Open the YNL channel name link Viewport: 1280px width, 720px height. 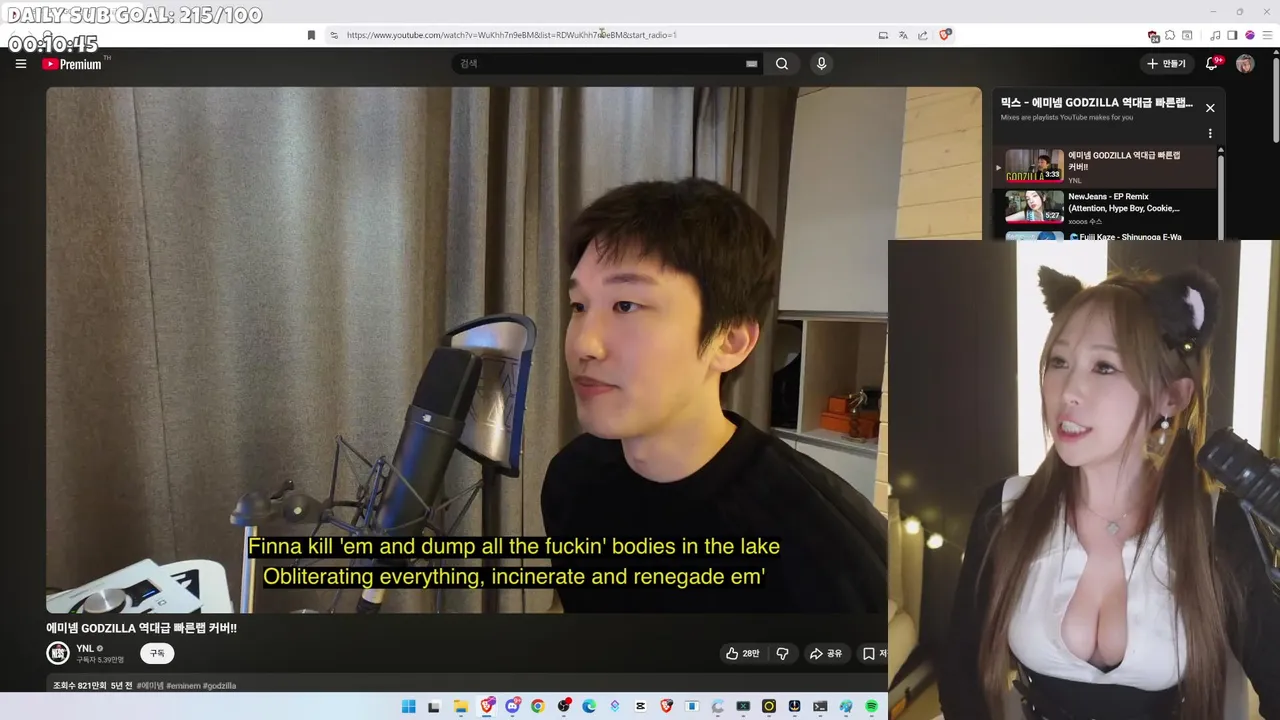(x=85, y=648)
